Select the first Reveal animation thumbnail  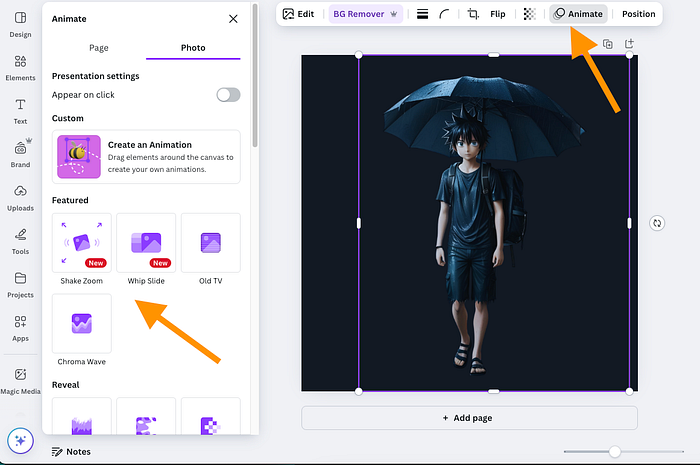click(82, 416)
